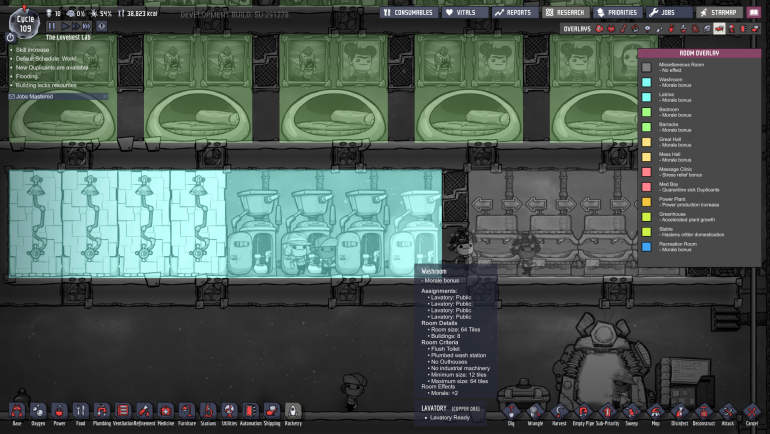Click the Power Plant legend entry
This screenshot has width=770, height=434.
[x=680, y=202]
